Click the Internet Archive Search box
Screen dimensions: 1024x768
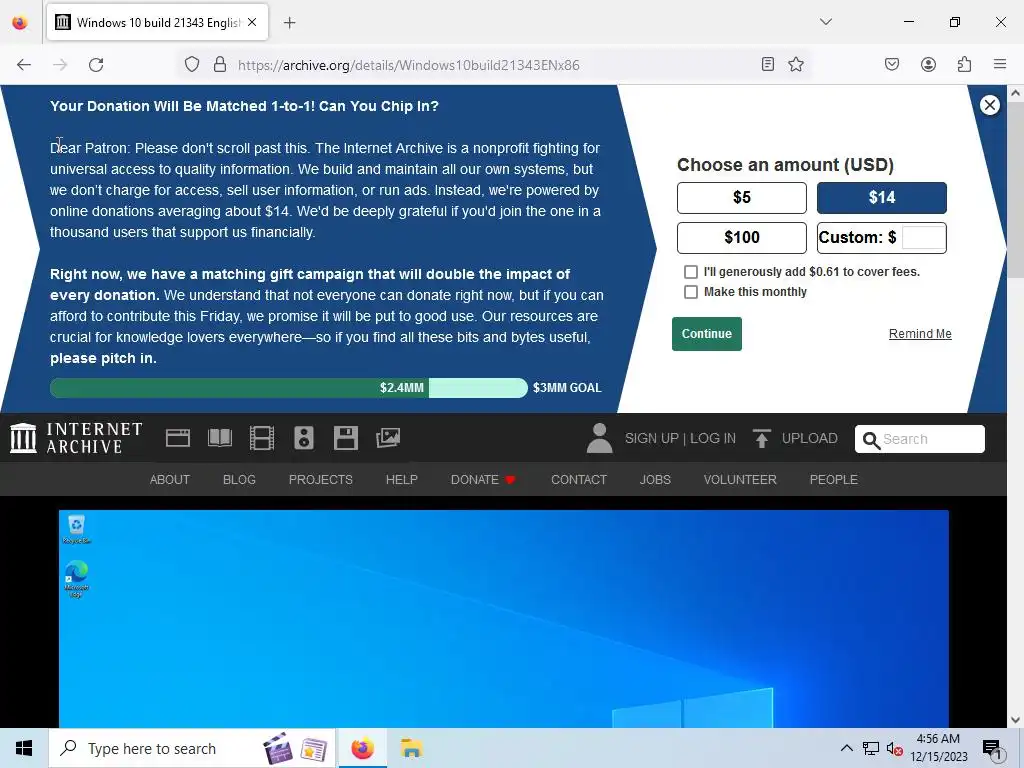click(x=920, y=439)
